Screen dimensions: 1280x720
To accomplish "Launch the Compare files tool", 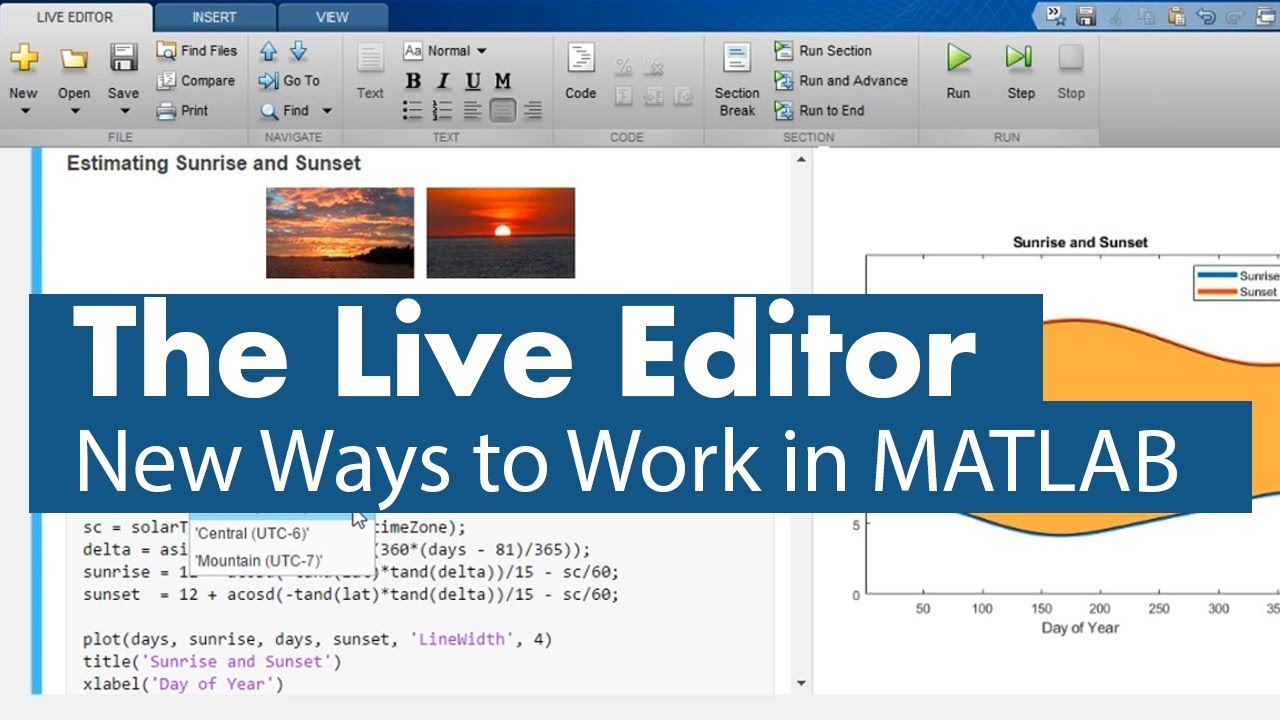I will 196,80.
